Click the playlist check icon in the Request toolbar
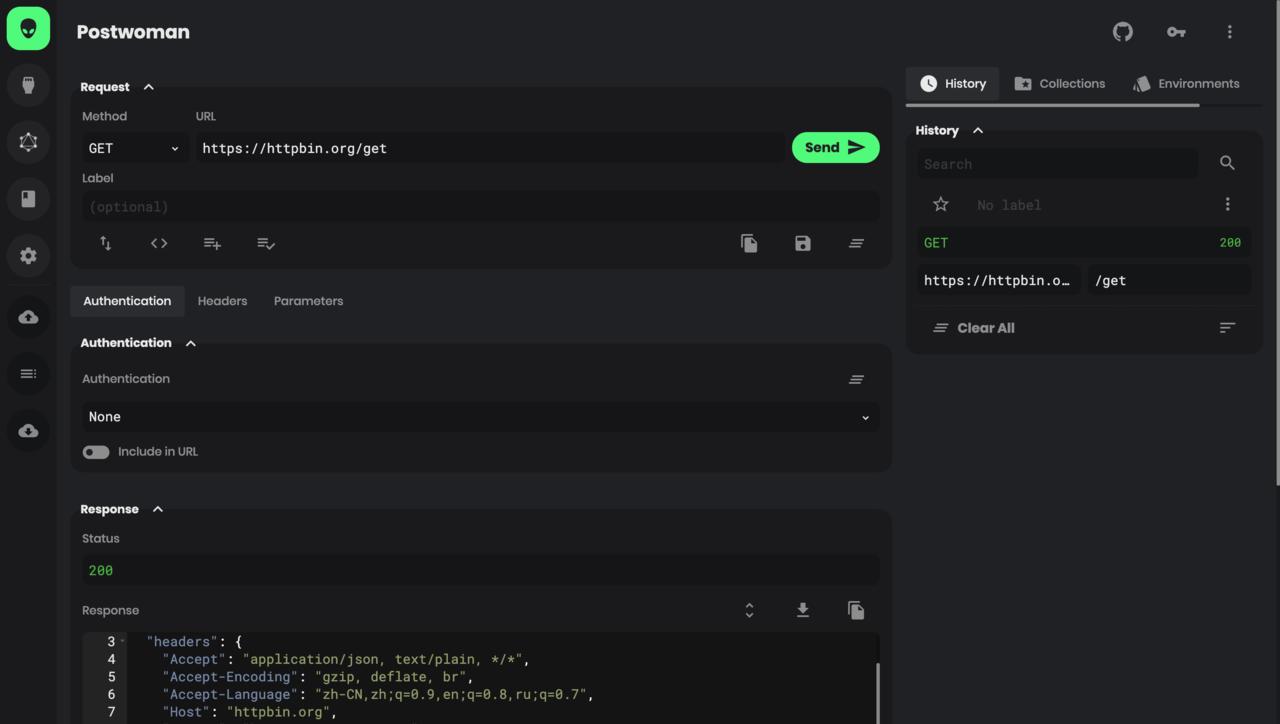Screen dimensions: 1280x724 click(x=266, y=243)
